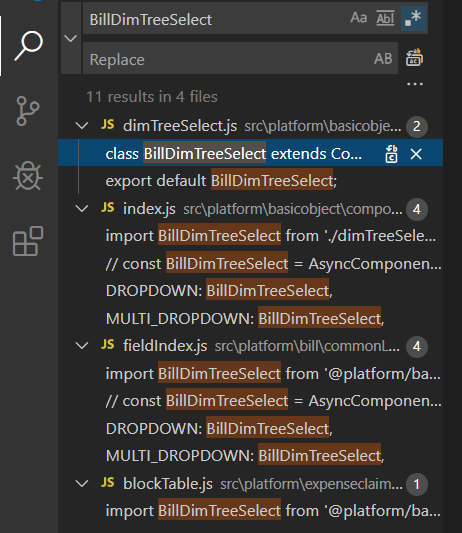Screen dimensions: 462x533
Task: Open the search details ellipsis menu
Action: coord(415,84)
